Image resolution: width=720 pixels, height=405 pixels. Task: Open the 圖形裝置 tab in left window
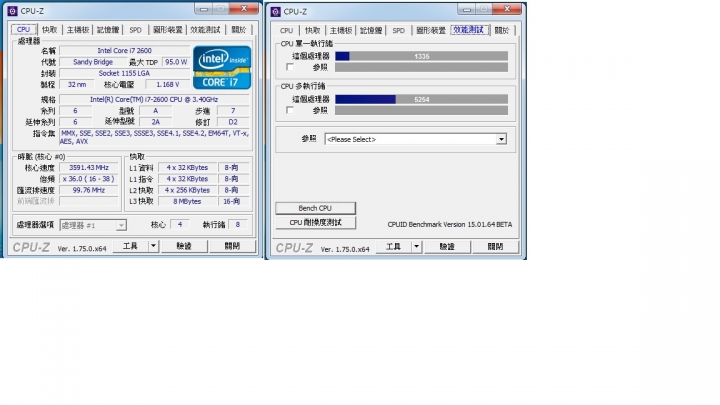pos(168,30)
